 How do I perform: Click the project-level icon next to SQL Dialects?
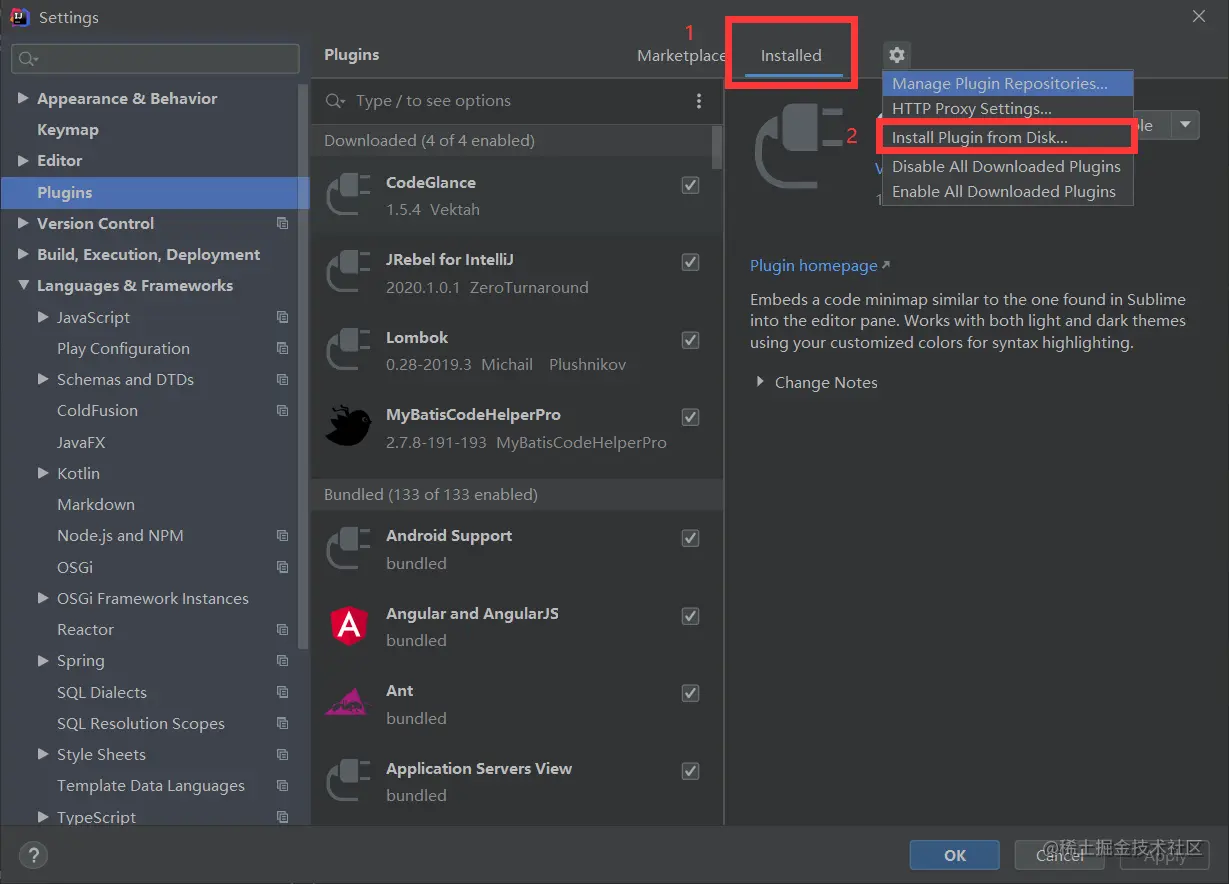(x=282, y=692)
